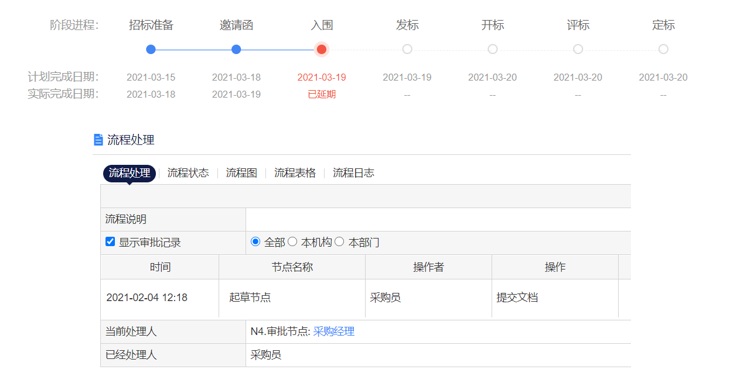This screenshot has height=378, width=730.
Task: Choose the 本部门 radio option
Action: [x=339, y=242]
